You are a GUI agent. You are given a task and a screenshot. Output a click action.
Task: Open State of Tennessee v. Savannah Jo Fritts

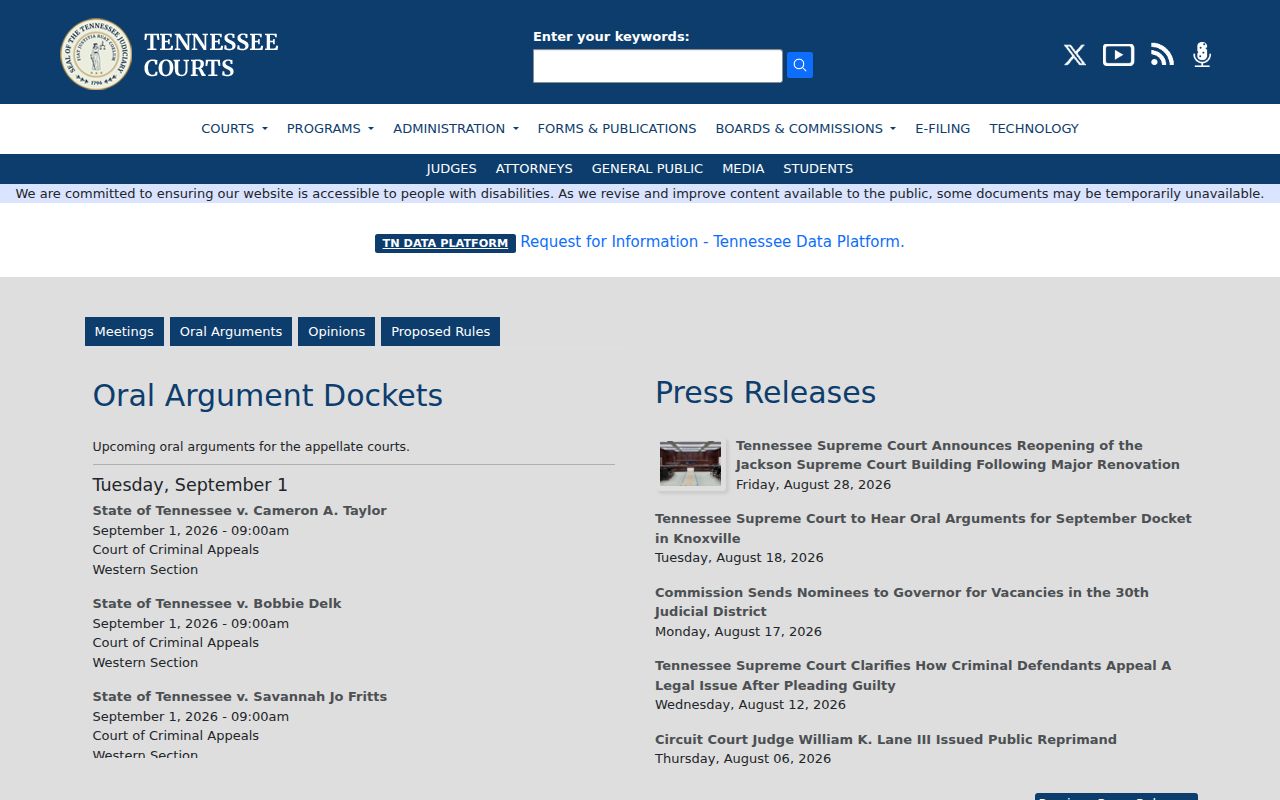point(239,697)
